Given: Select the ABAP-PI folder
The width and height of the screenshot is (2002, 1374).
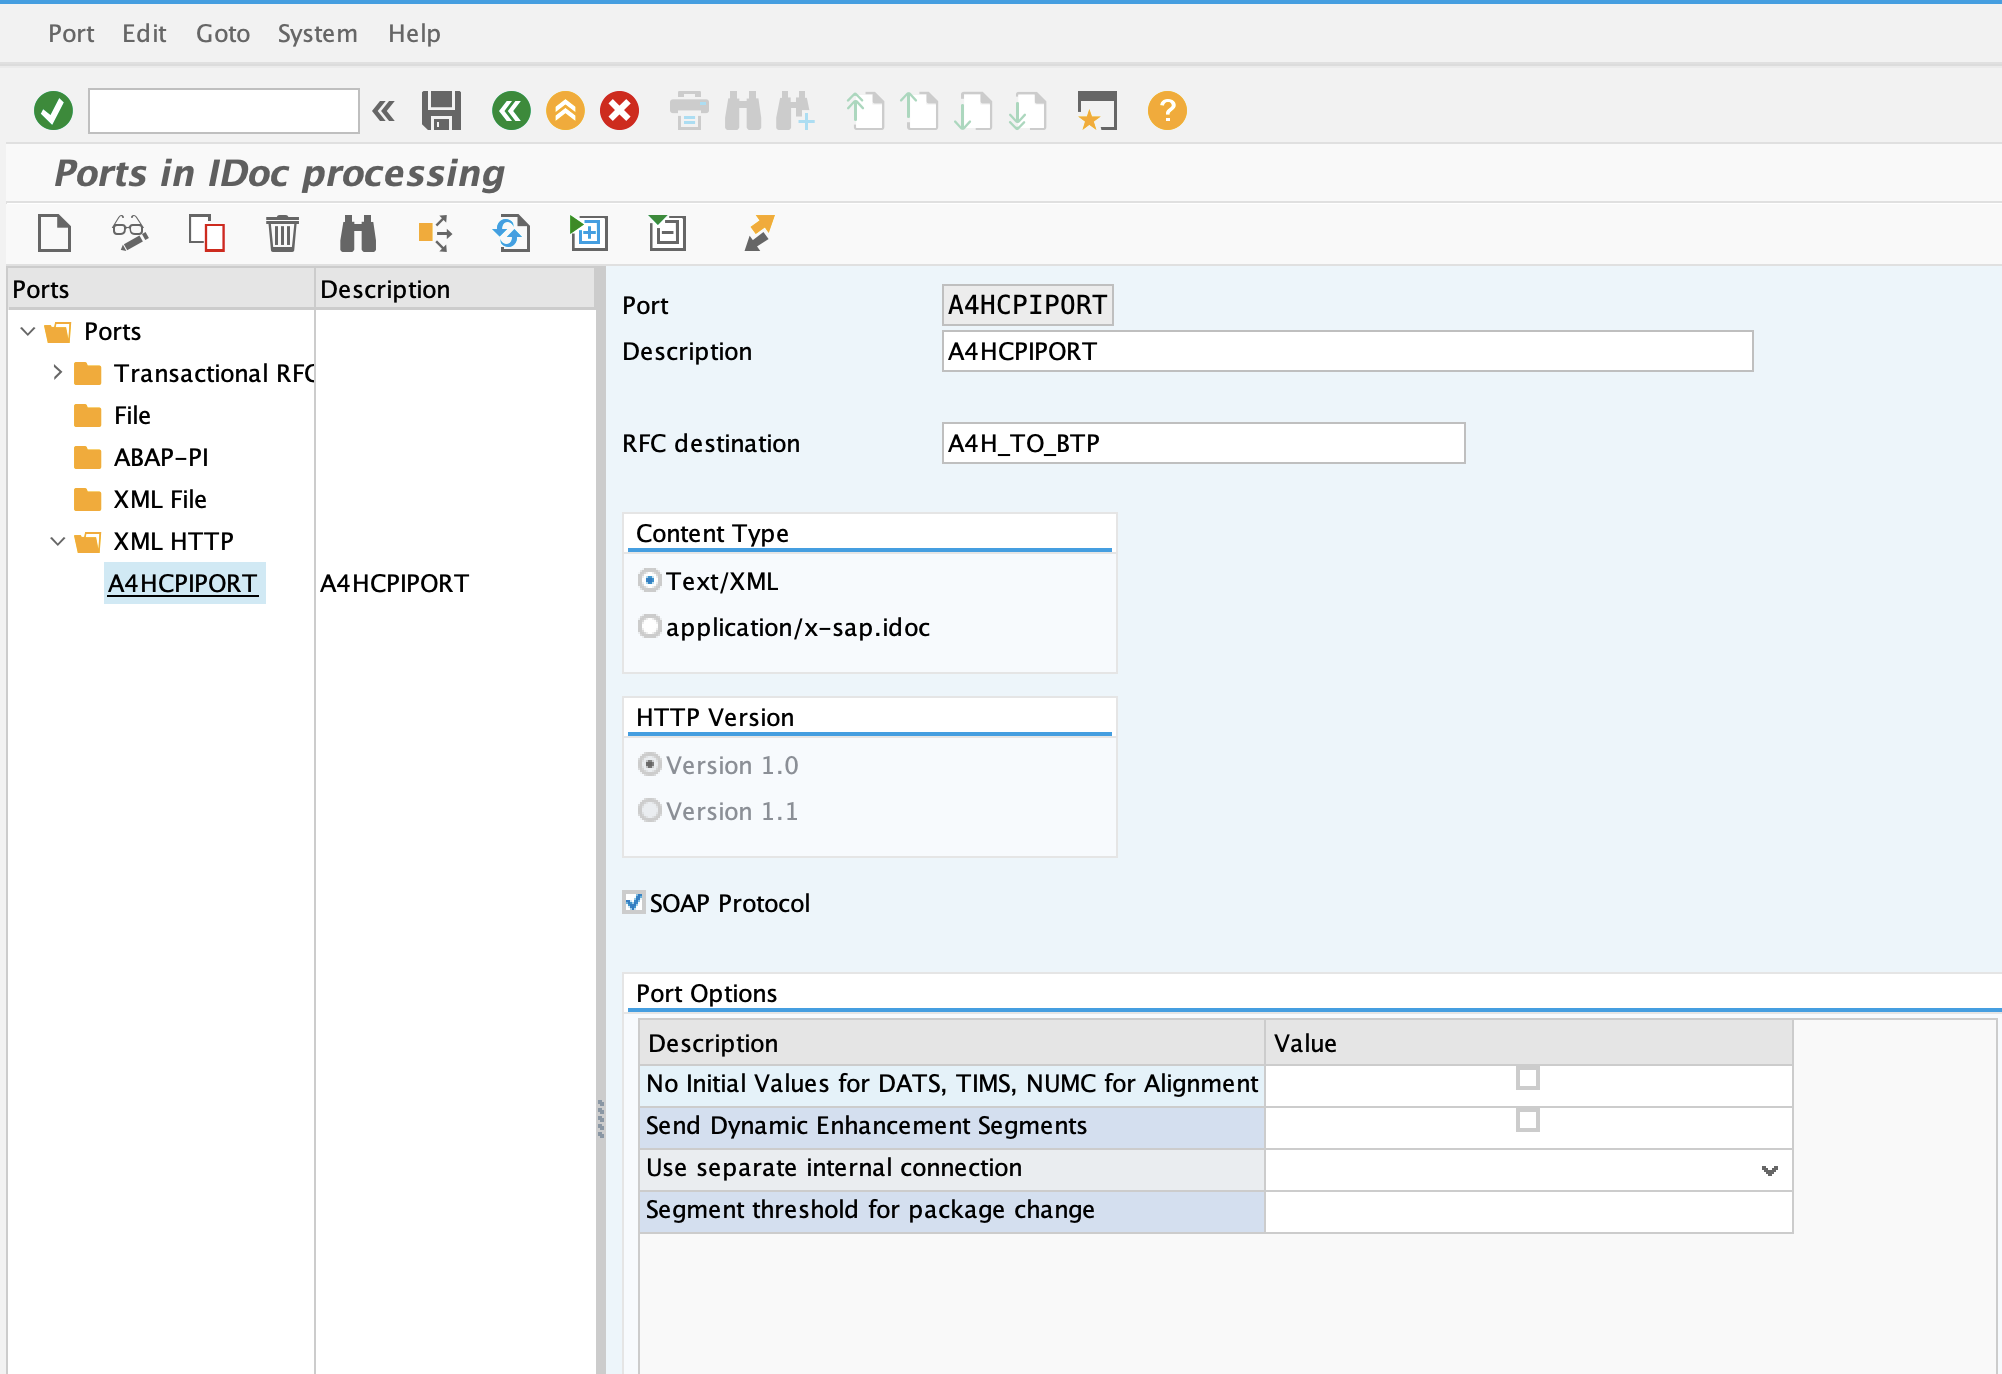Looking at the screenshot, I should (x=161, y=457).
